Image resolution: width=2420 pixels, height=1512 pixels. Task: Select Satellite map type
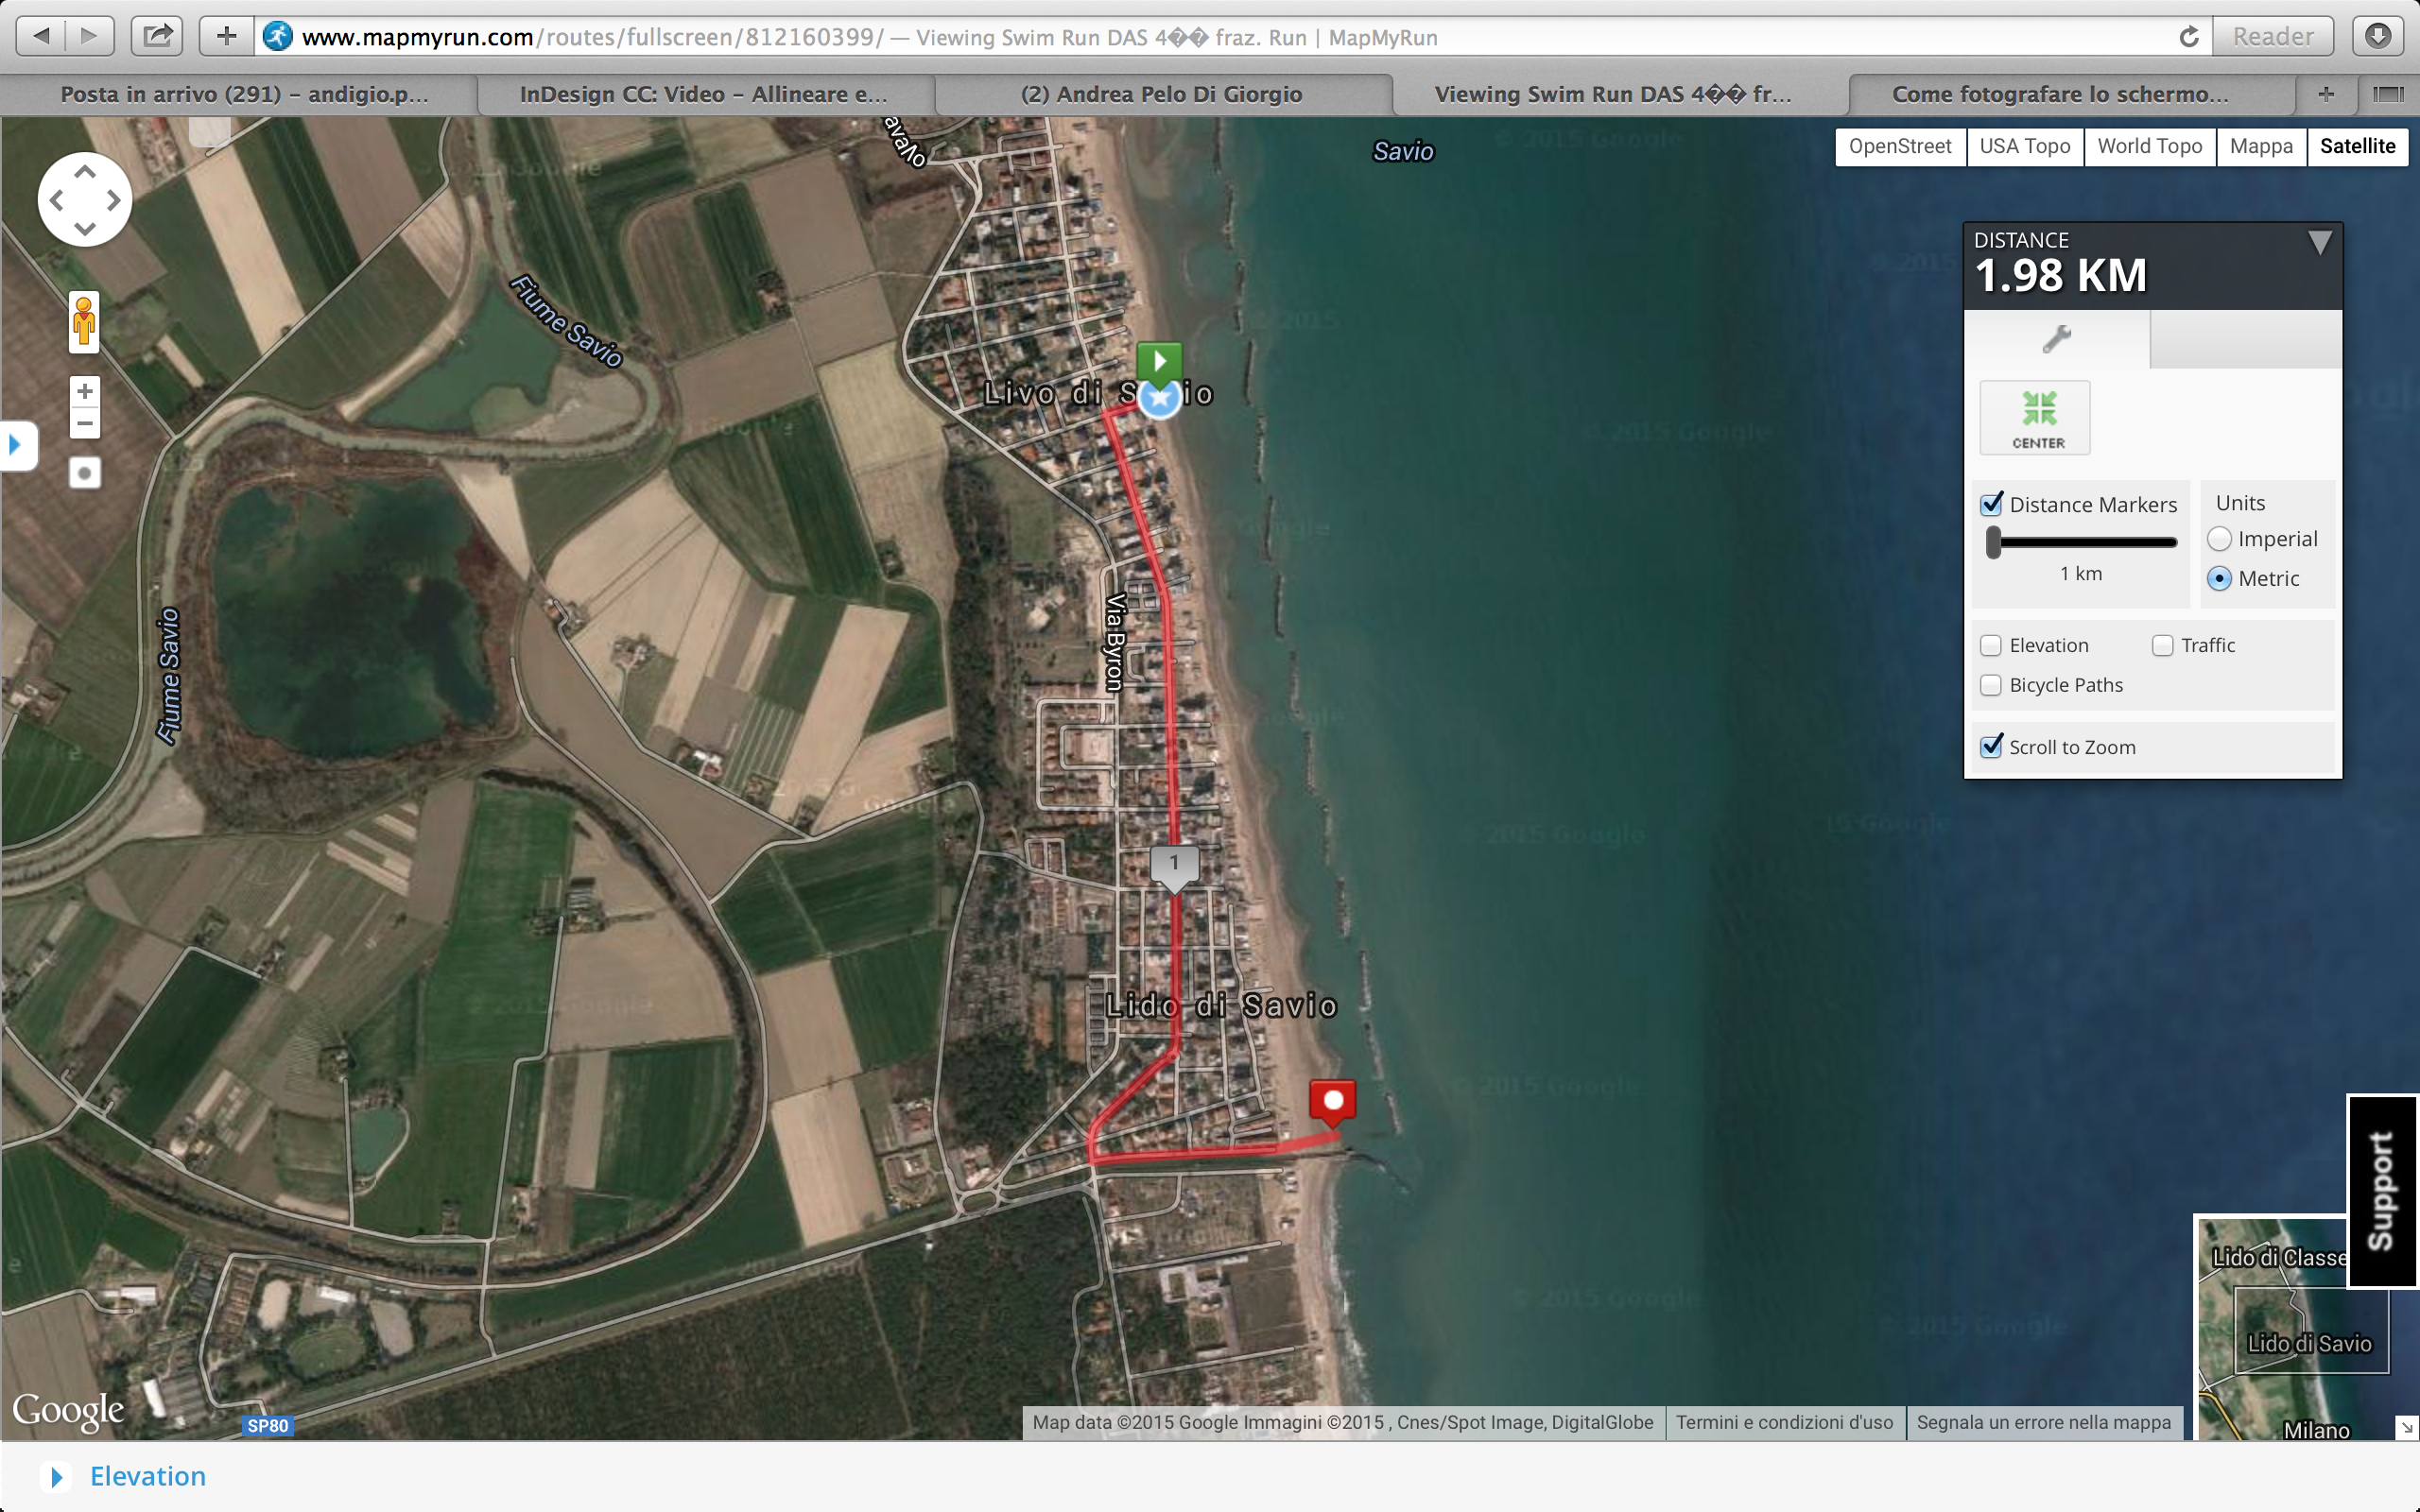[x=2357, y=146]
